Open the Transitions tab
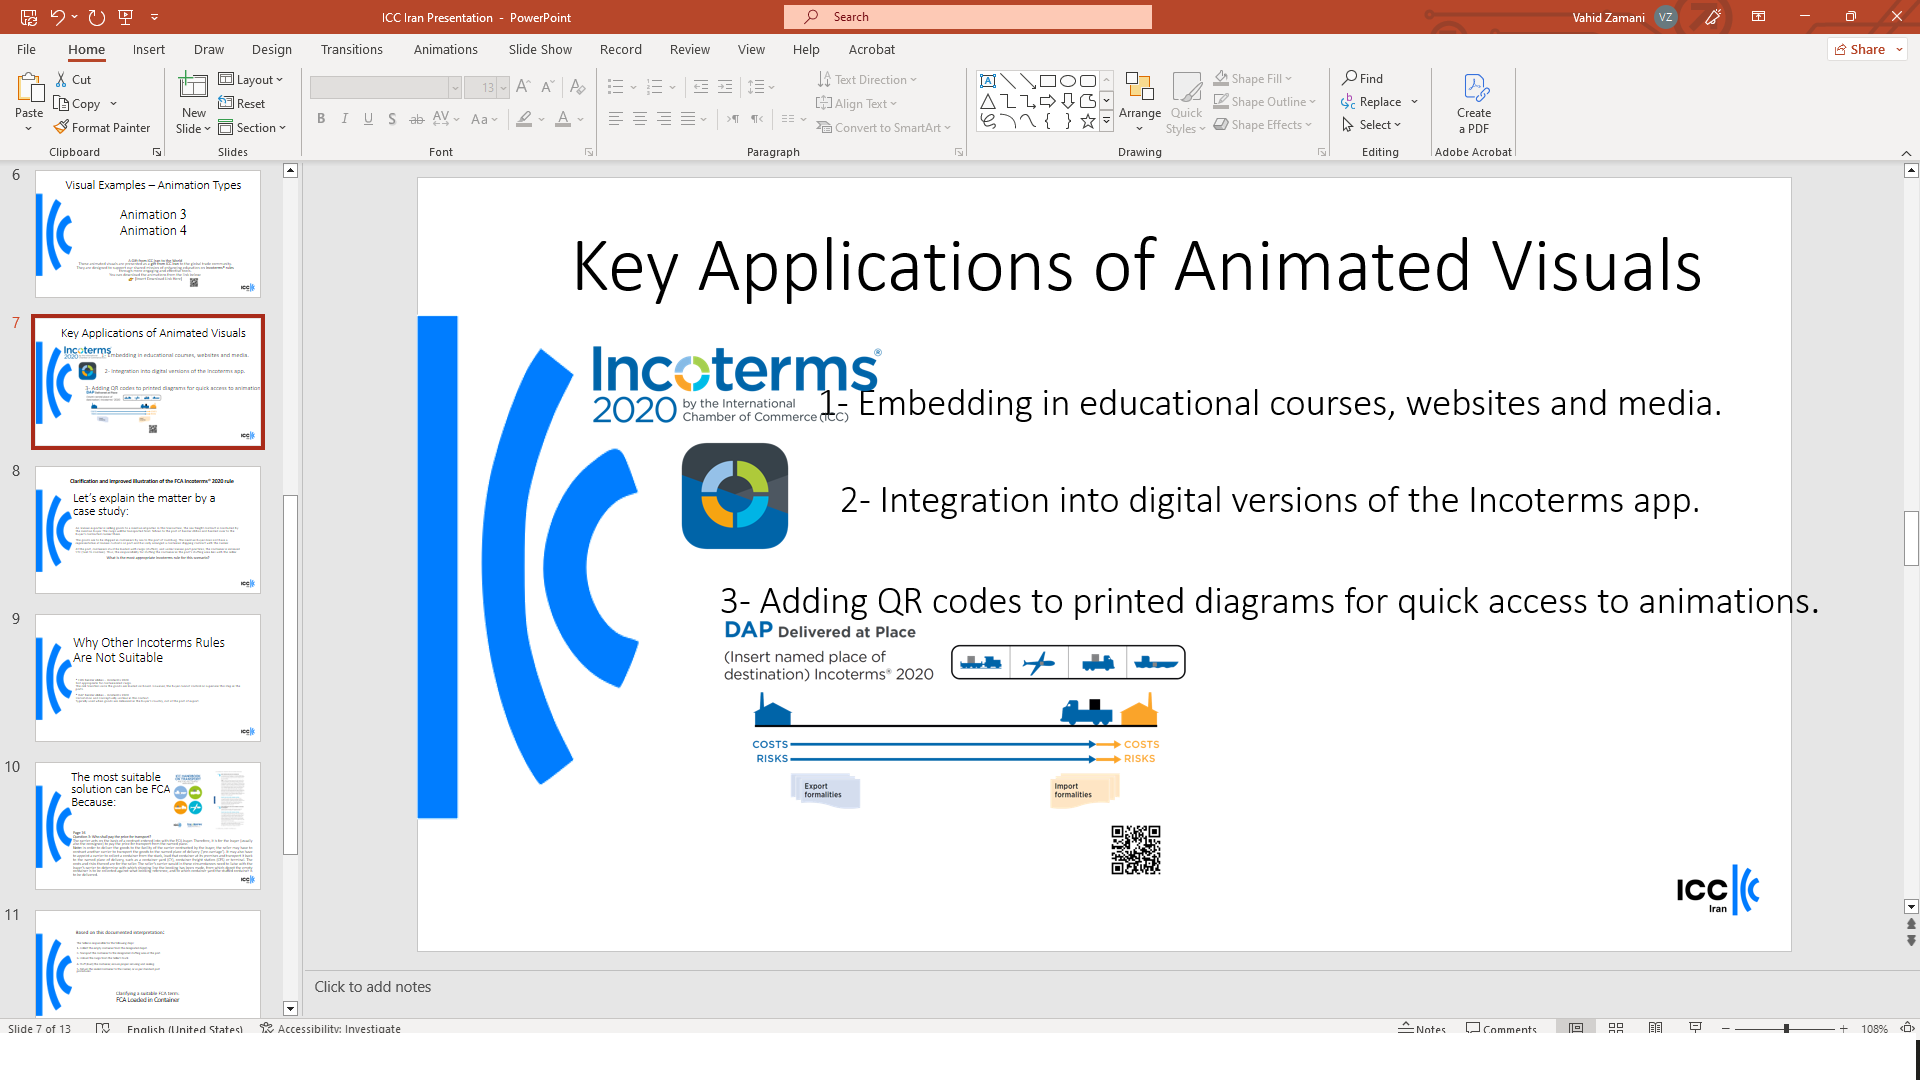 [352, 49]
